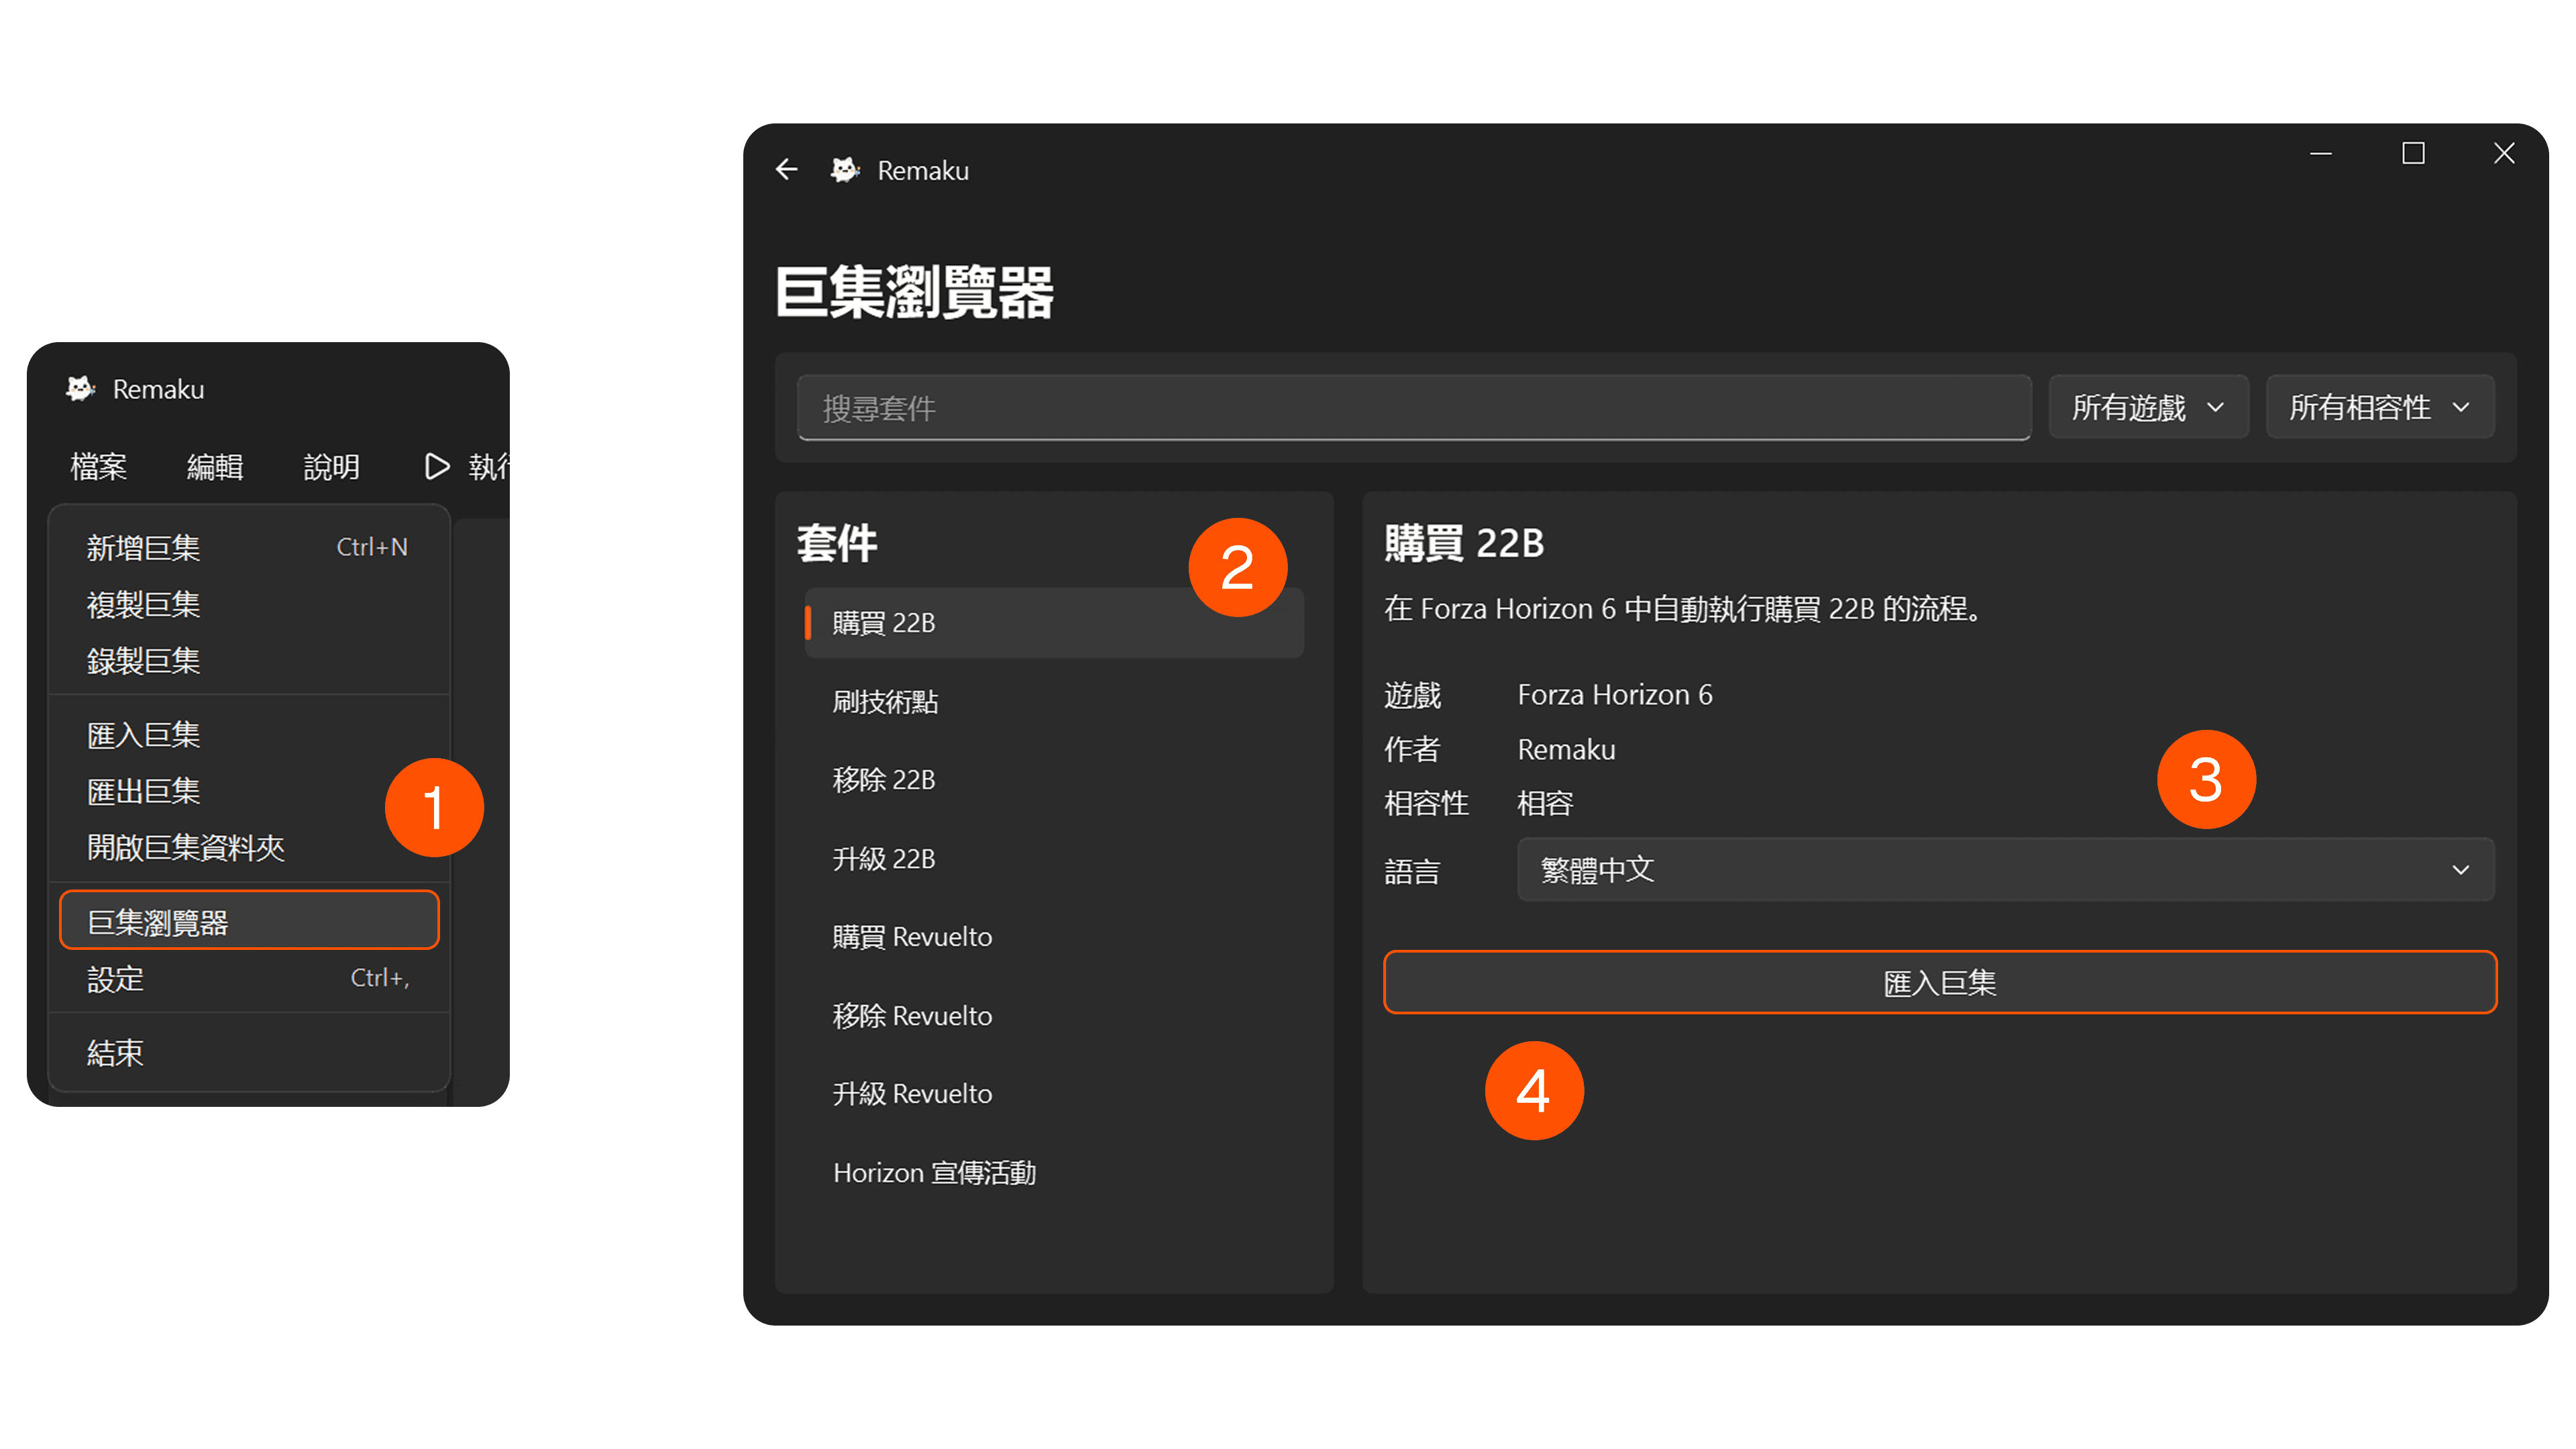This screenshot has width=2576, height=1449.
Task: Click the 執行 play icon in menu bar
Action: pos(436,466)
